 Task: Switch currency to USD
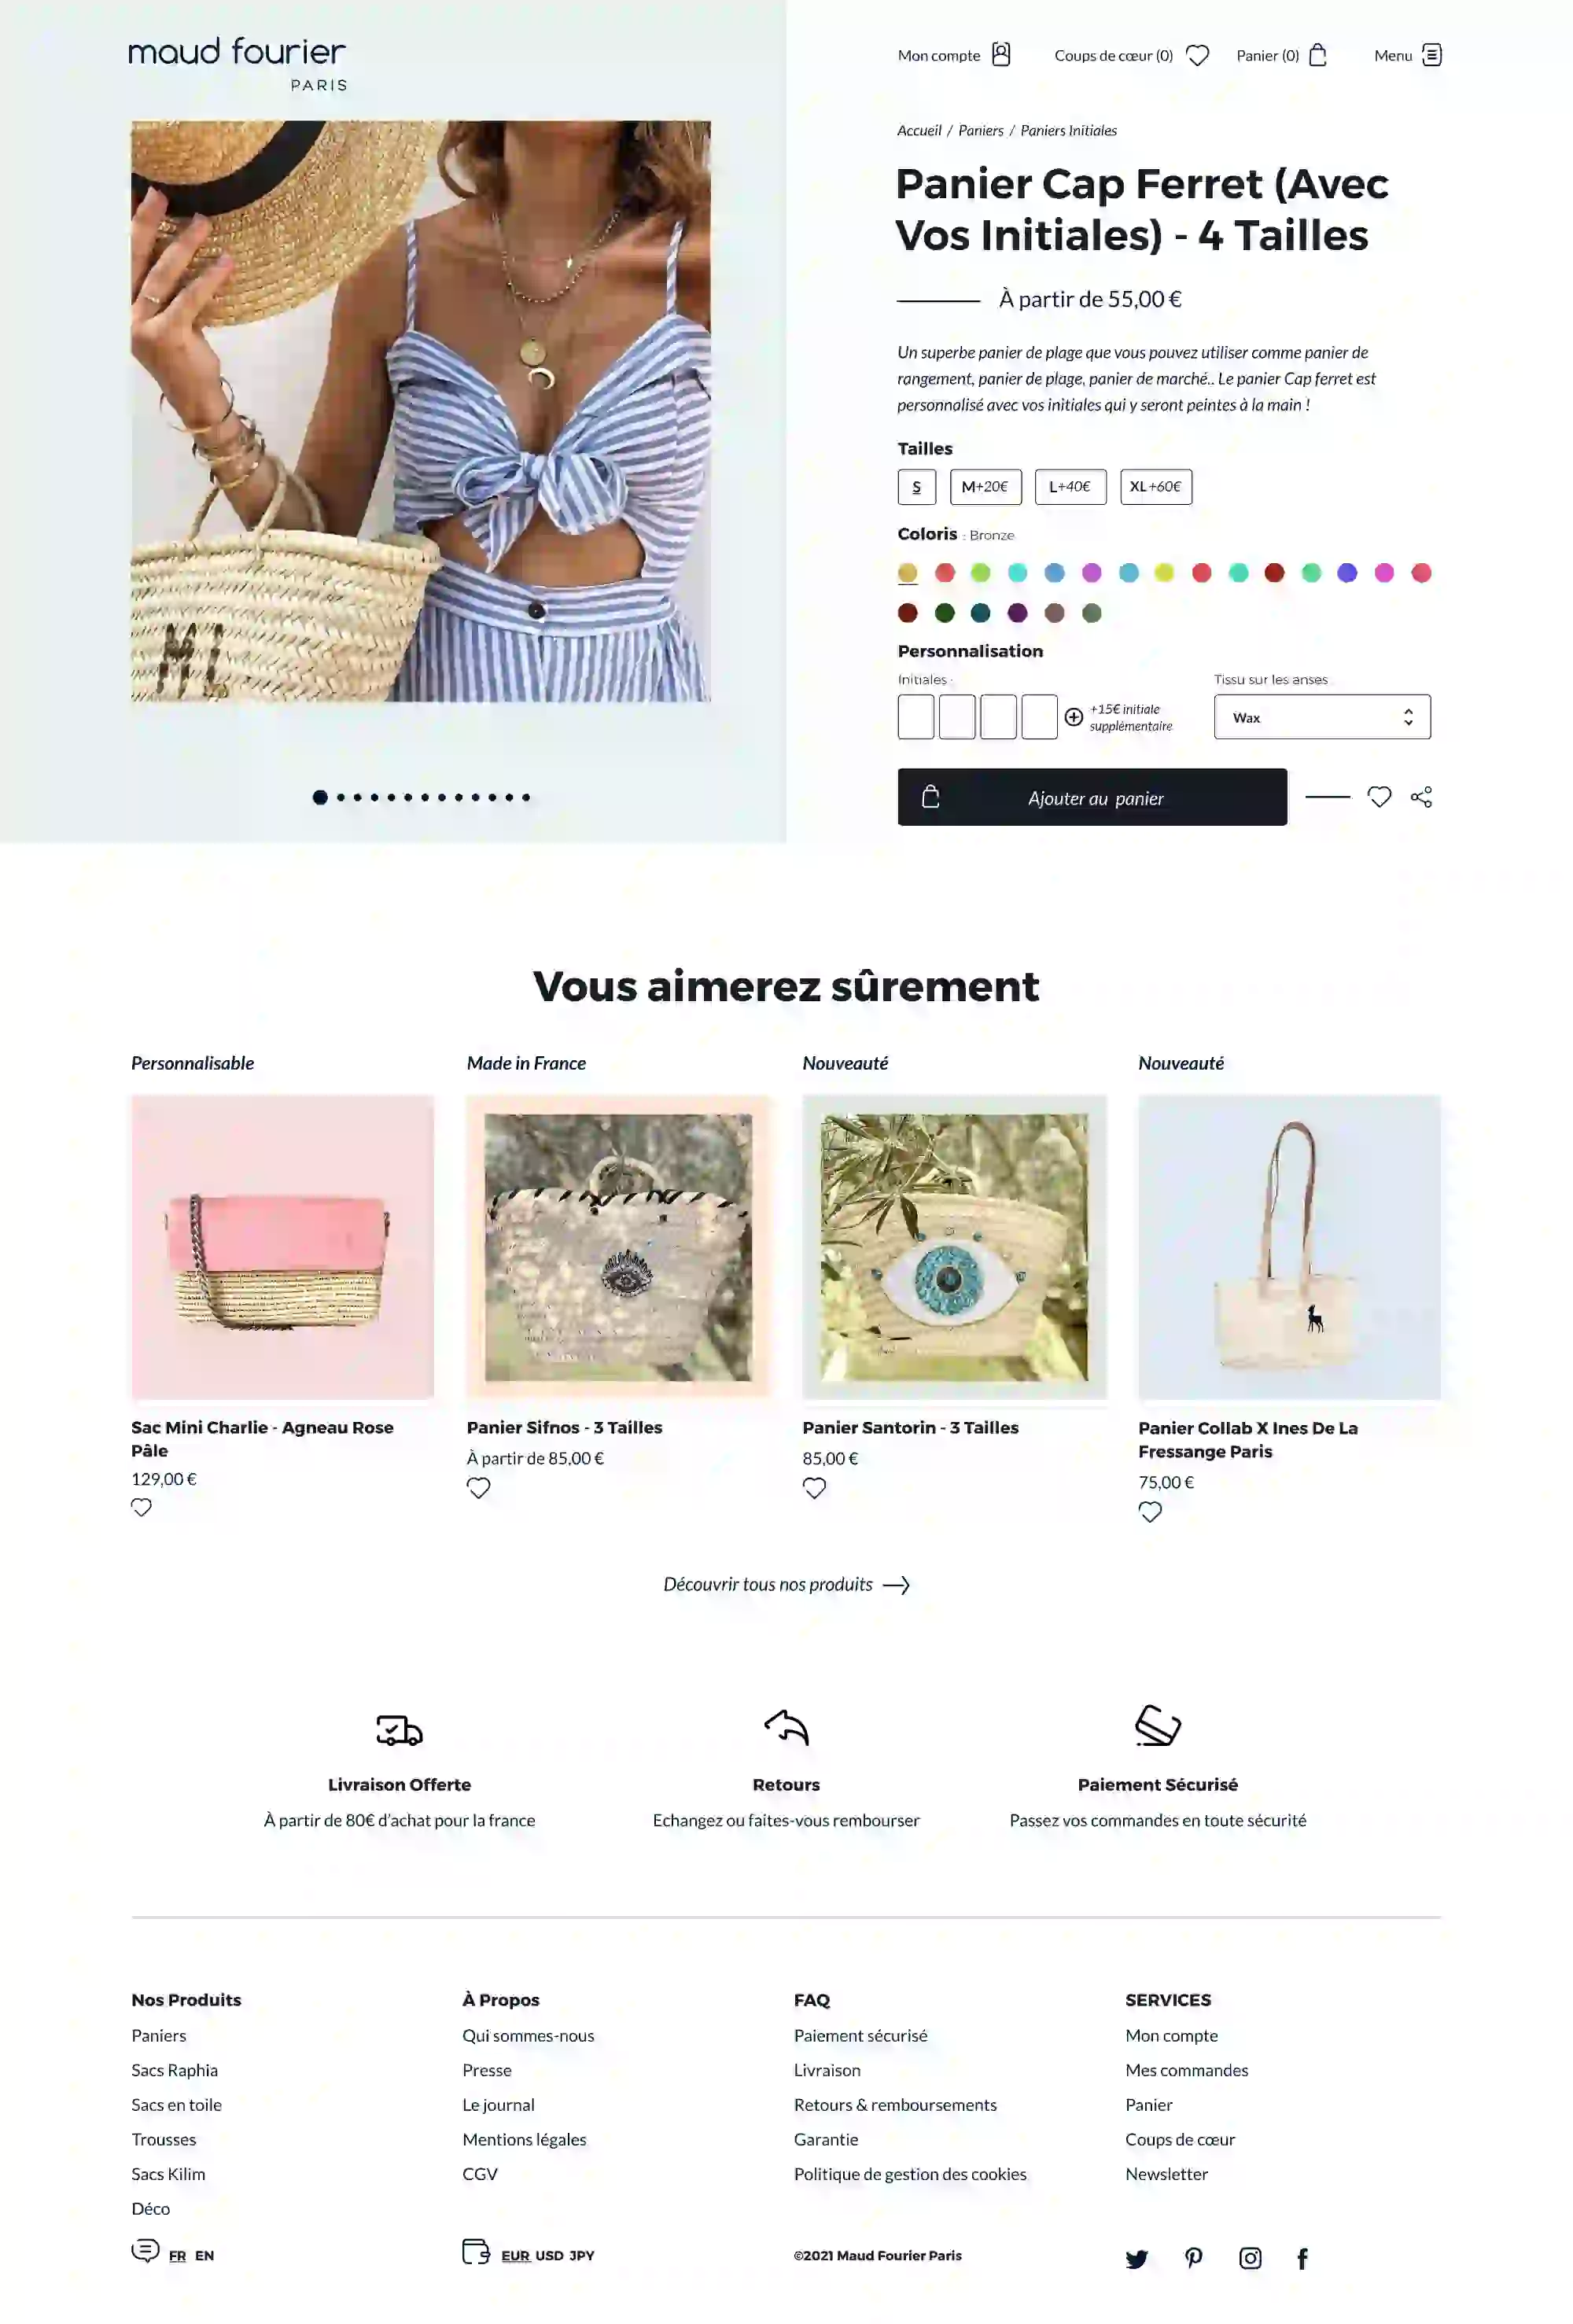549,2255
